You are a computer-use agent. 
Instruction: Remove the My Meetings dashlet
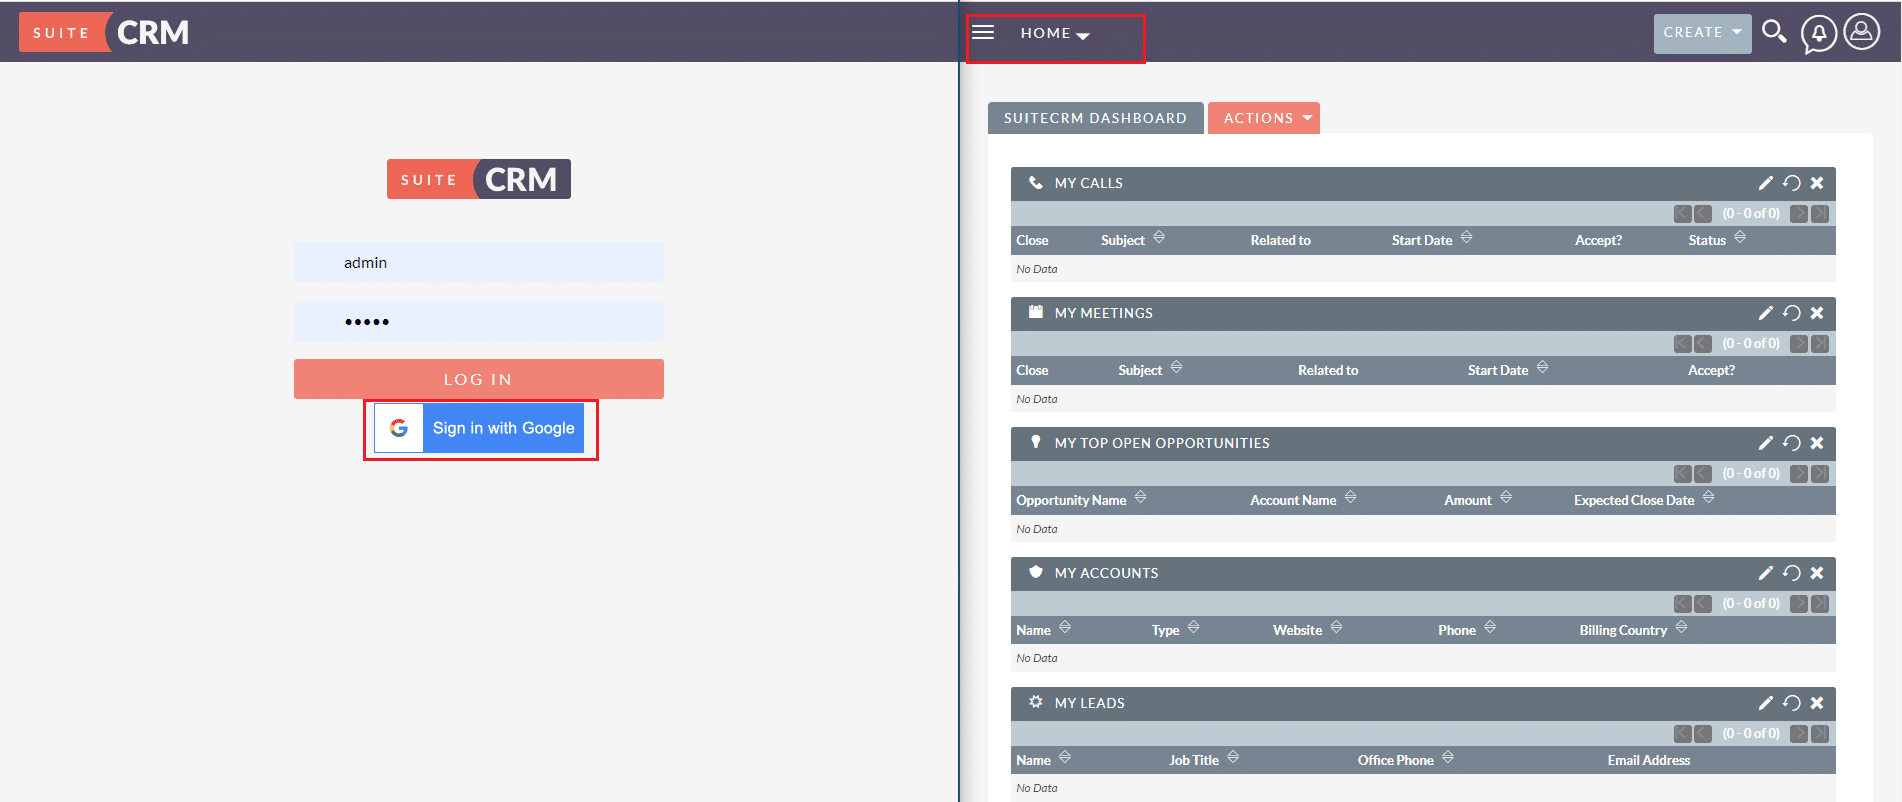pyautogui.click(x=1817, y=313)
